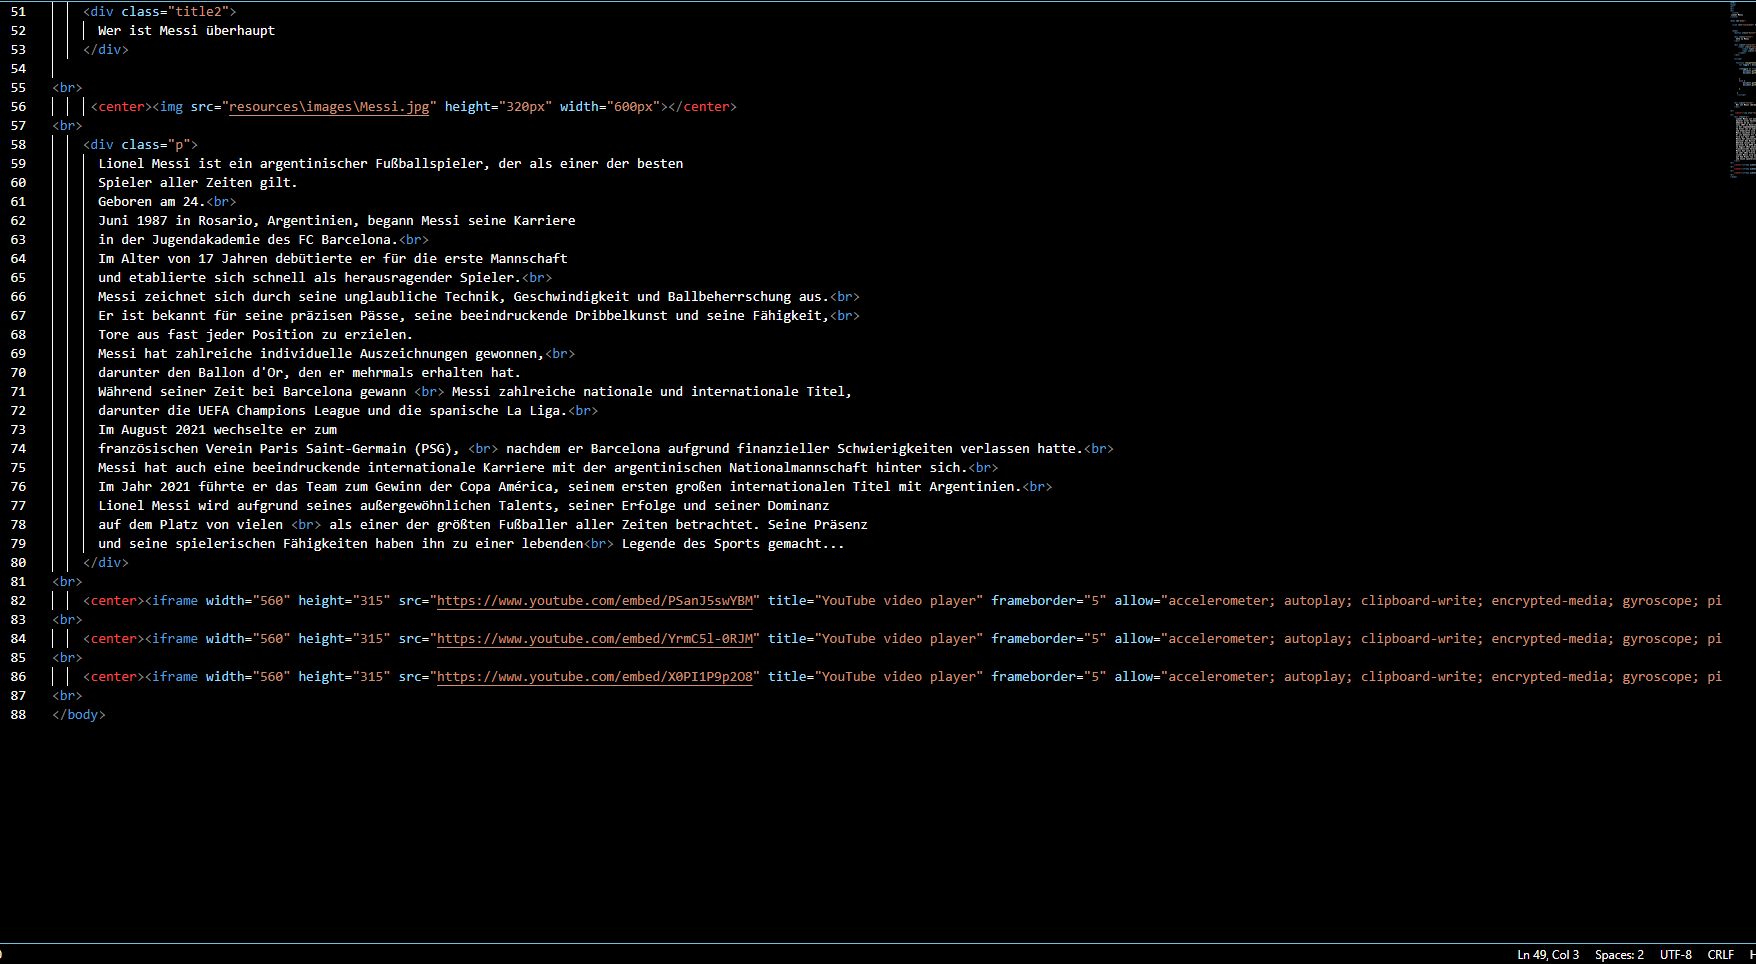Navigate the file using the minimap
Viewport: 1756px width, 964px height.
click(x=1740, y=90)
